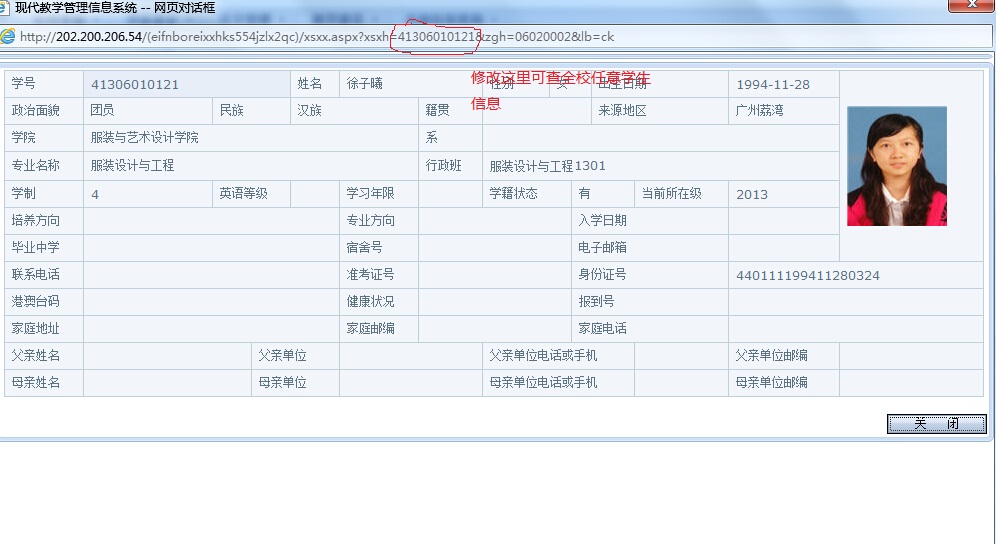This screenshot has height=544, width=996.
Task: Click the 父亲单位邮编 label cell
Action: click(x=784, y=356)
